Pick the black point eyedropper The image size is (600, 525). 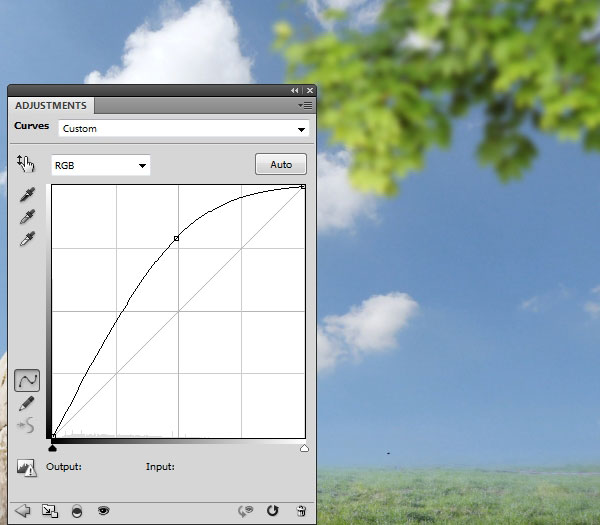pos(27,194)
